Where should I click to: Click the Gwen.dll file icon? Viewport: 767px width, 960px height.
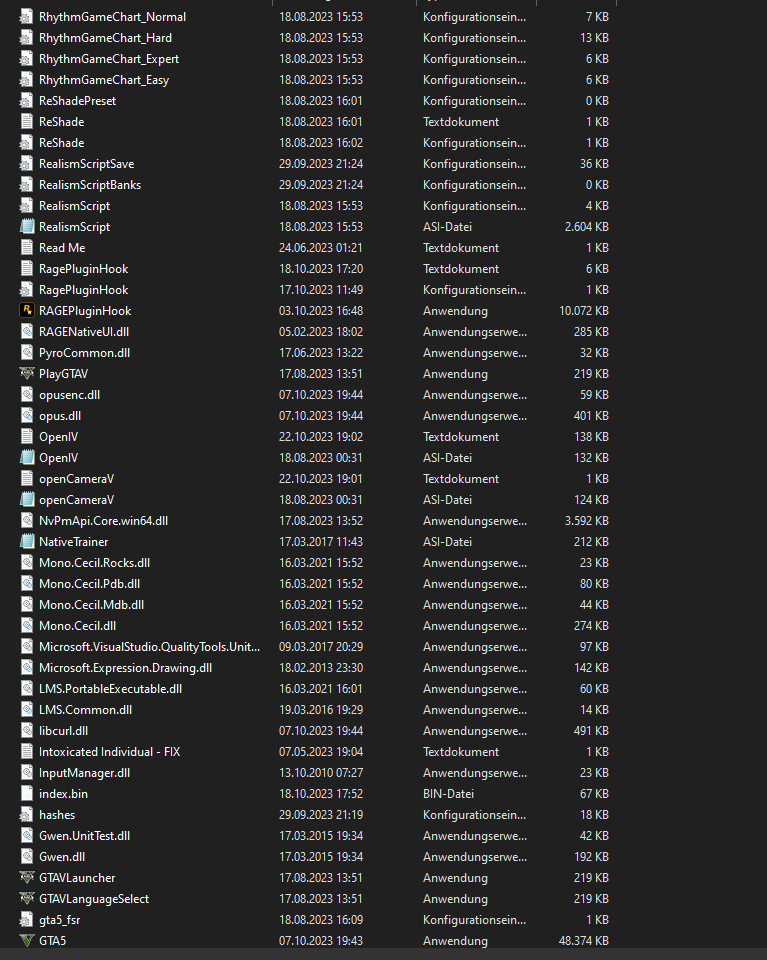click(x=26, y=857)
